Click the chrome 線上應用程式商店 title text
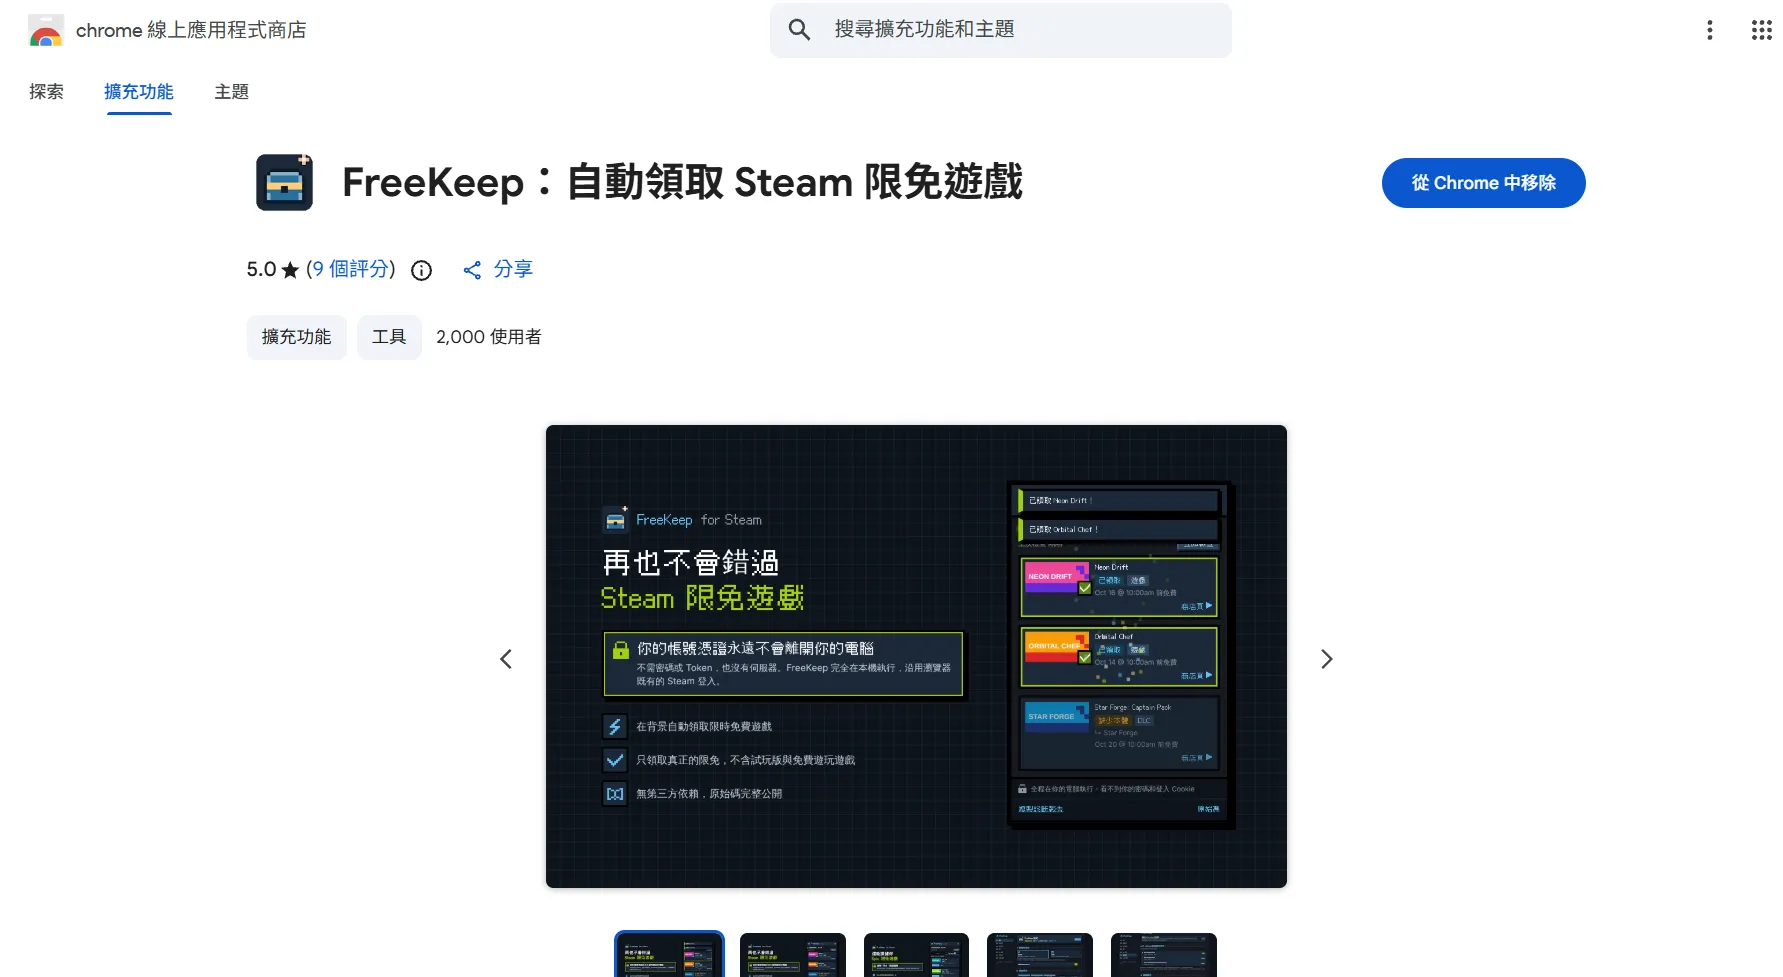This screenshot has width=1783, height=977. pos(191,31)
